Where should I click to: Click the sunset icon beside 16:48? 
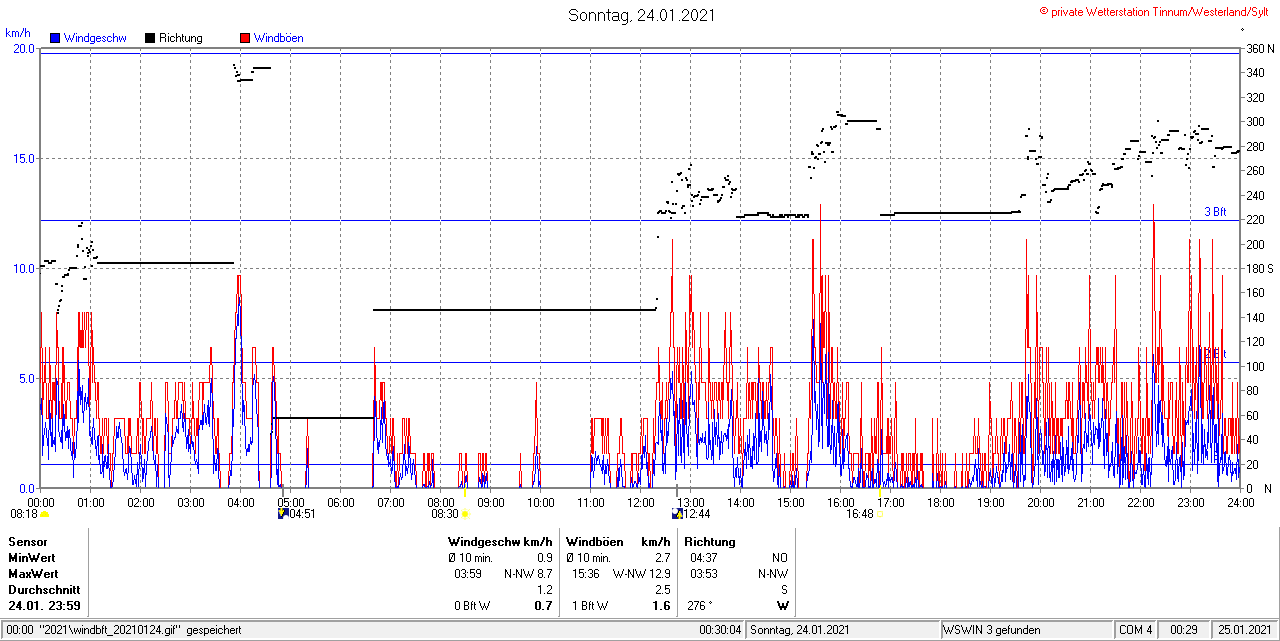click(x=881, y=514)
